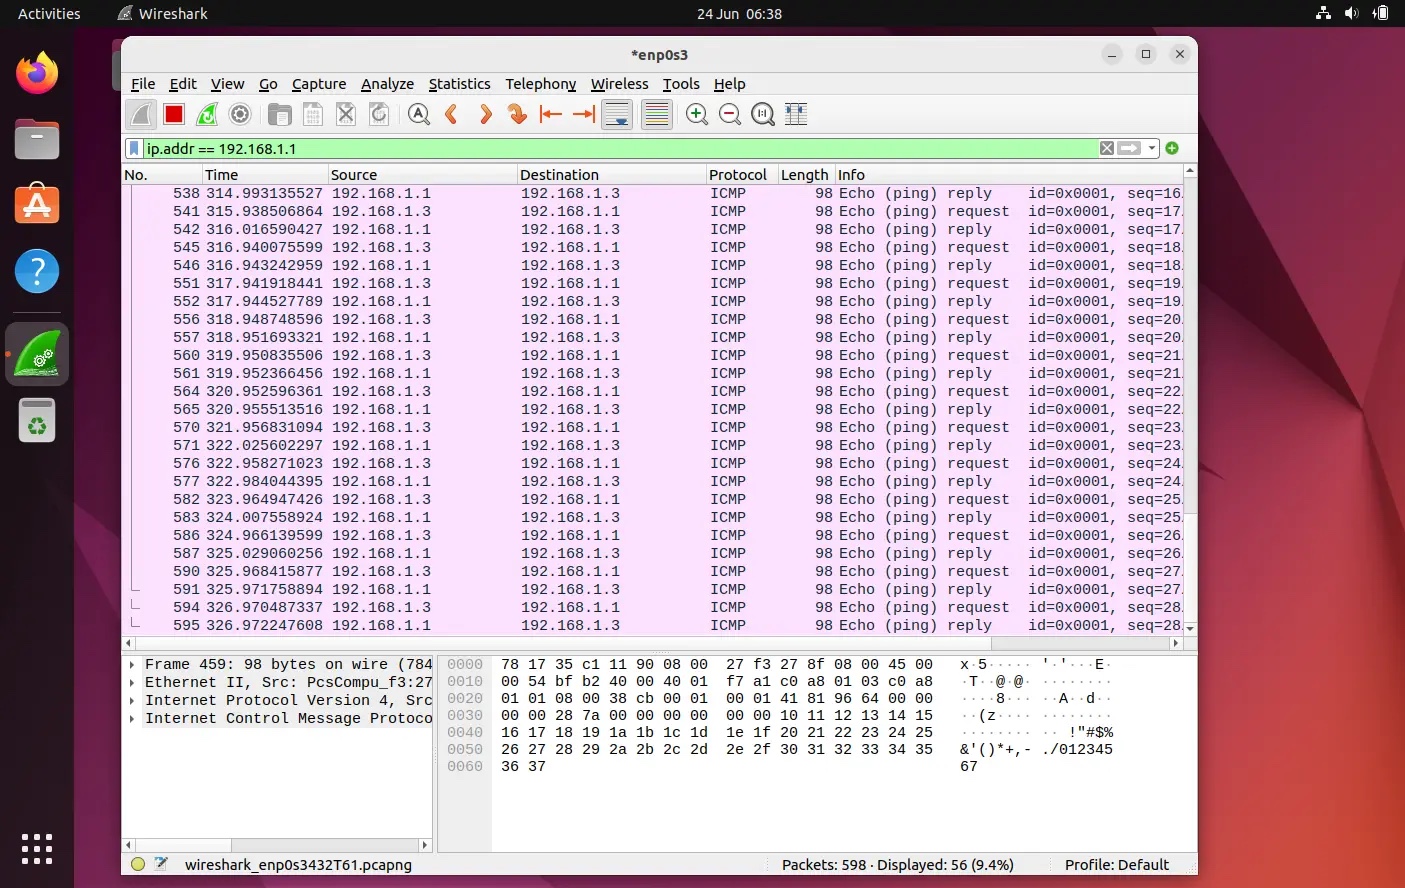The height and width of the screenshot is (888, 1405).
Task: Open capture options with the gear icon
Action: pos(239,114)
